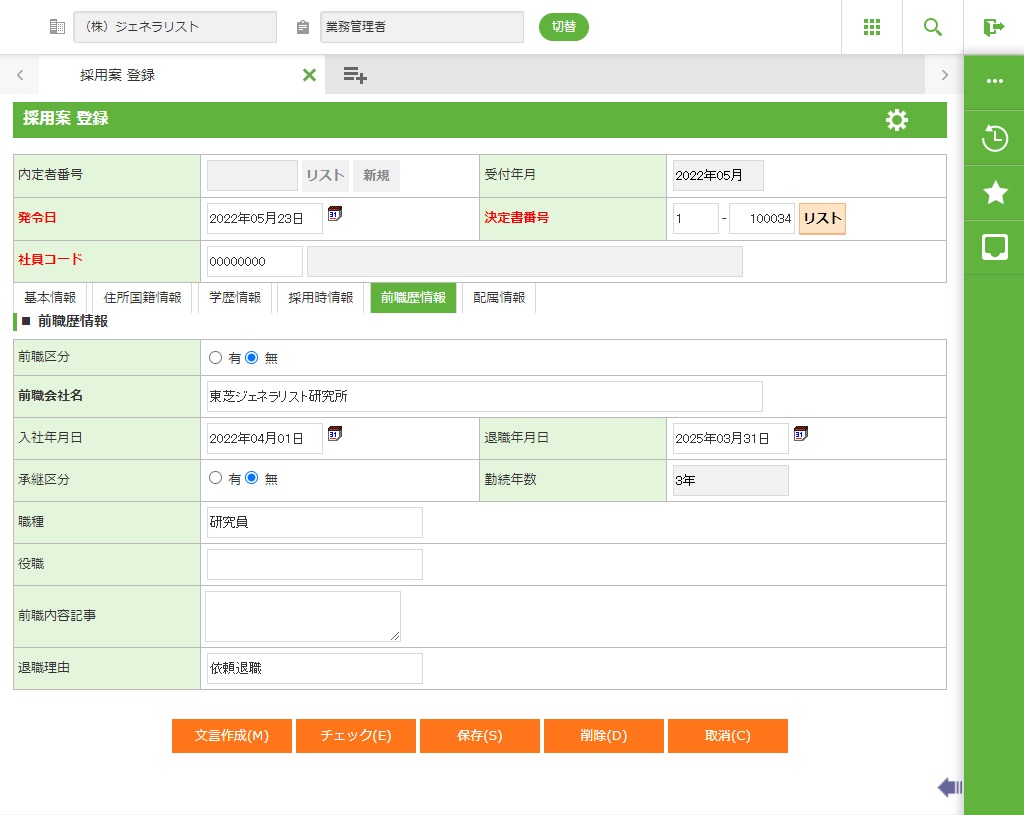Open the apps grid menu
Screen dimensions: 1024x815
tap(871, 27)
